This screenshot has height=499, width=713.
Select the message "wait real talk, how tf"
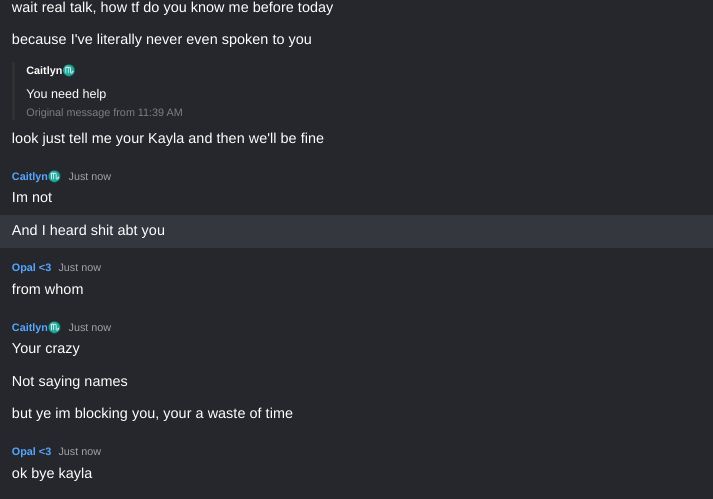coord(172,7)
